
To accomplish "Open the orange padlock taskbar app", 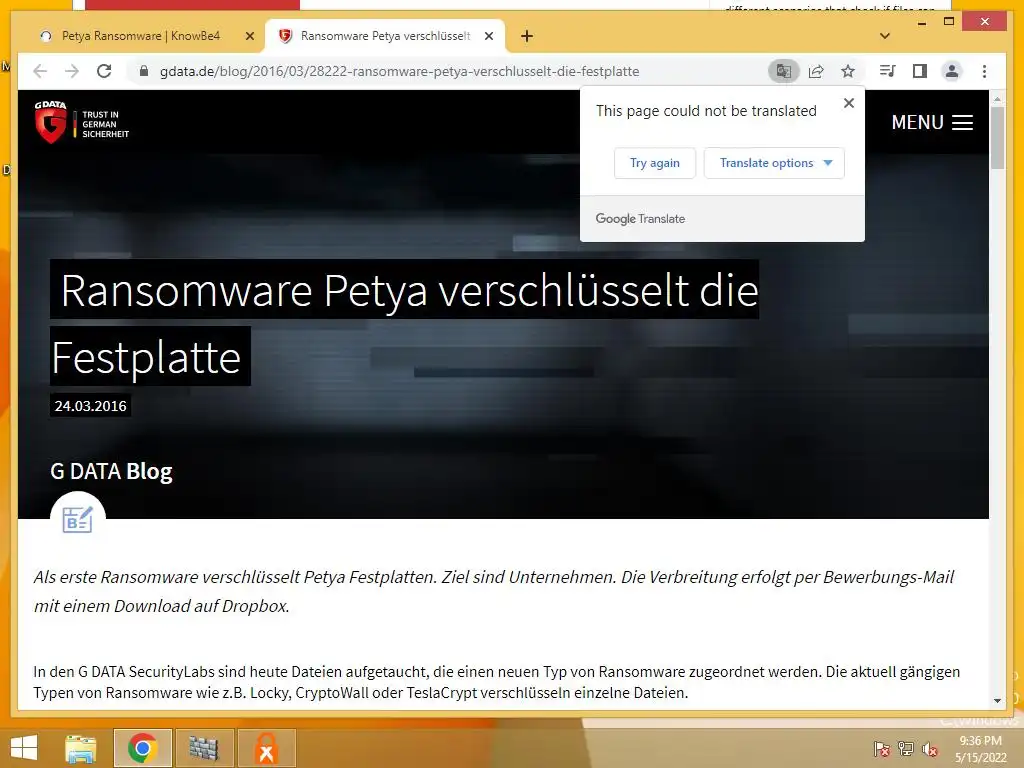I will tap(266, 748).
